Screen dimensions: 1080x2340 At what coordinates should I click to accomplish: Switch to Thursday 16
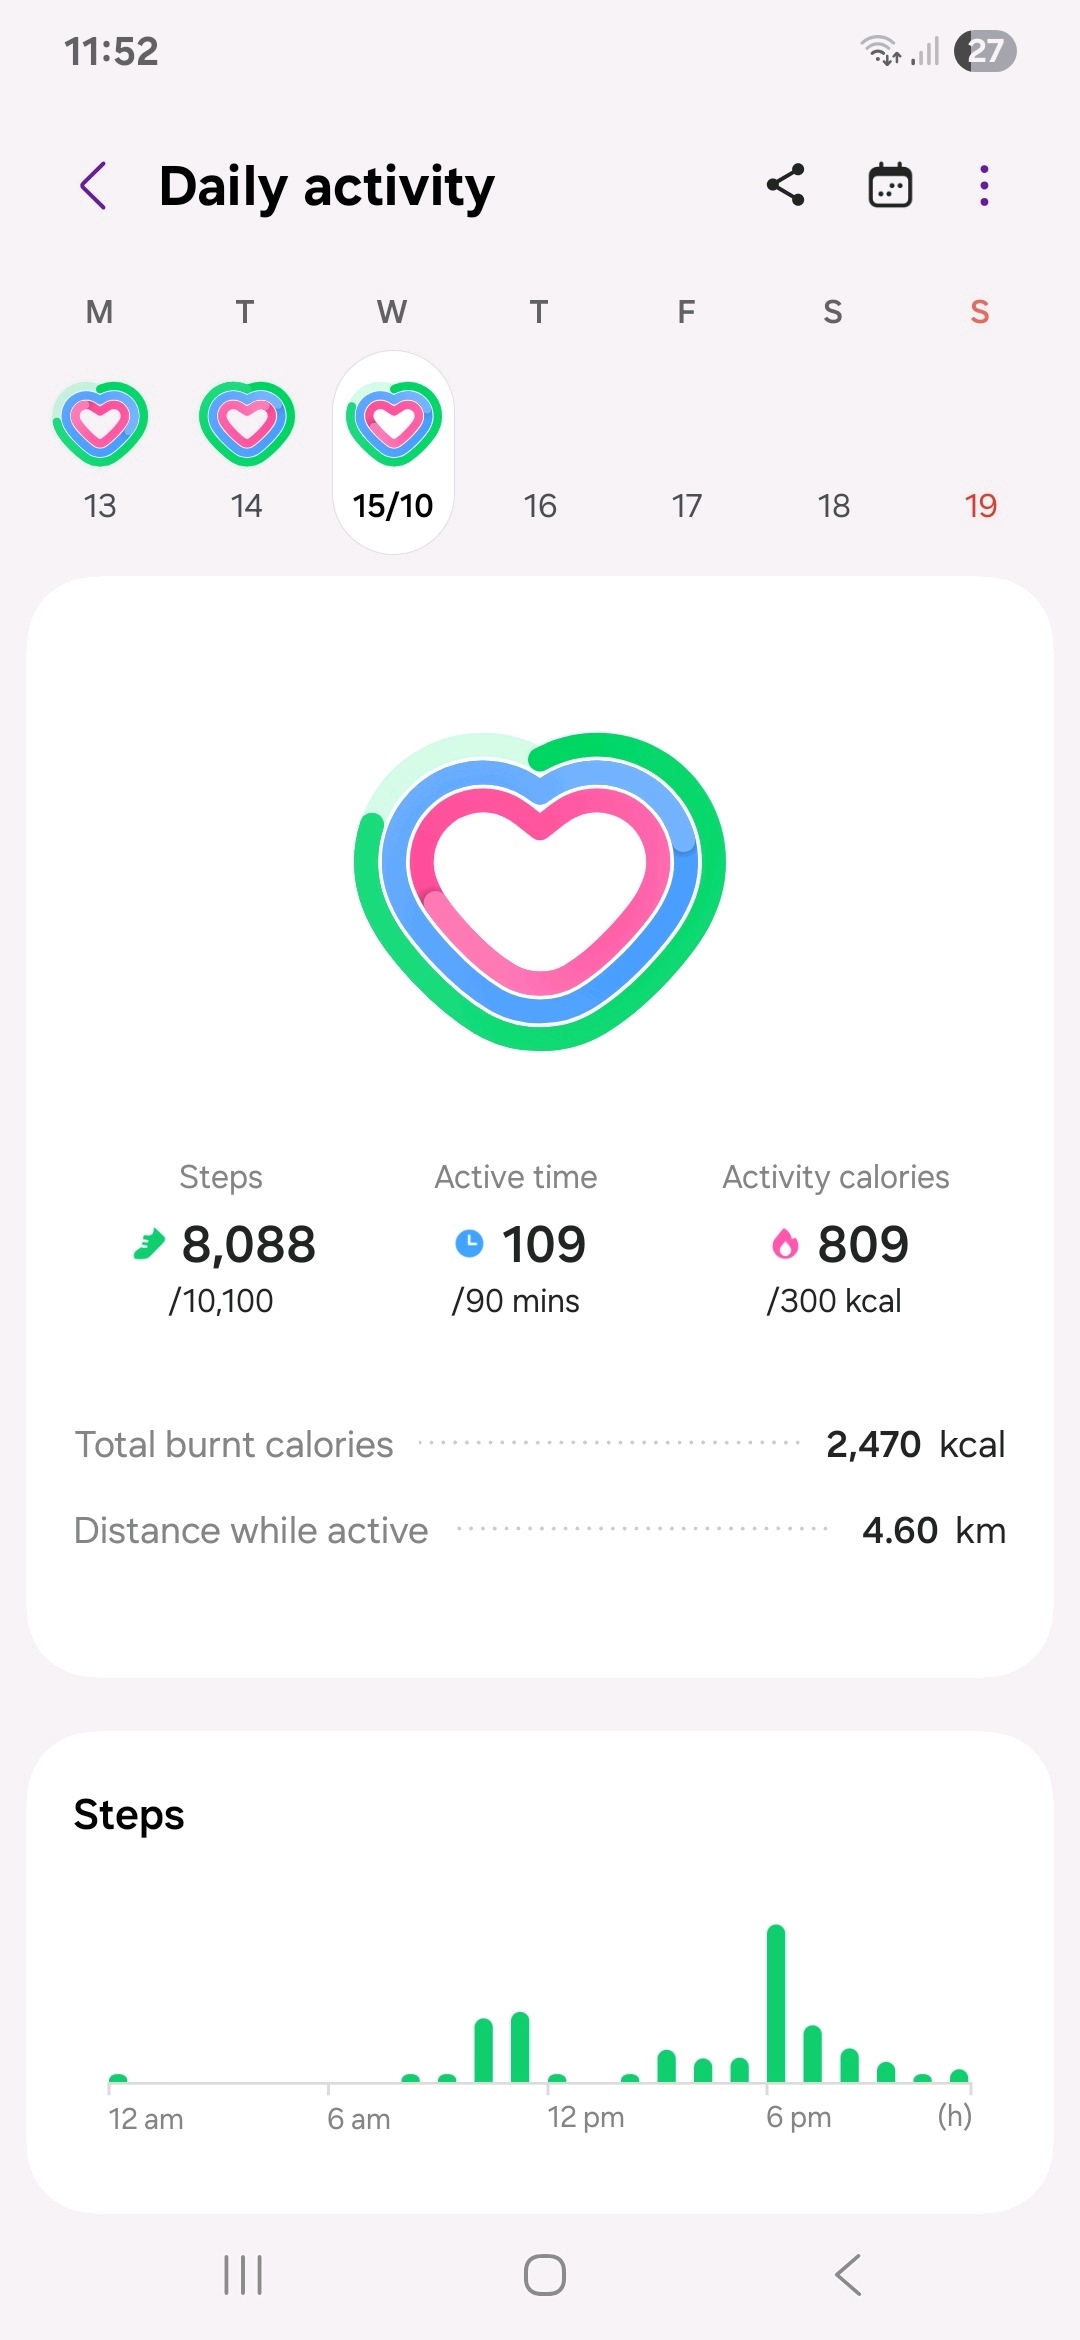click(x=540, y=506)
